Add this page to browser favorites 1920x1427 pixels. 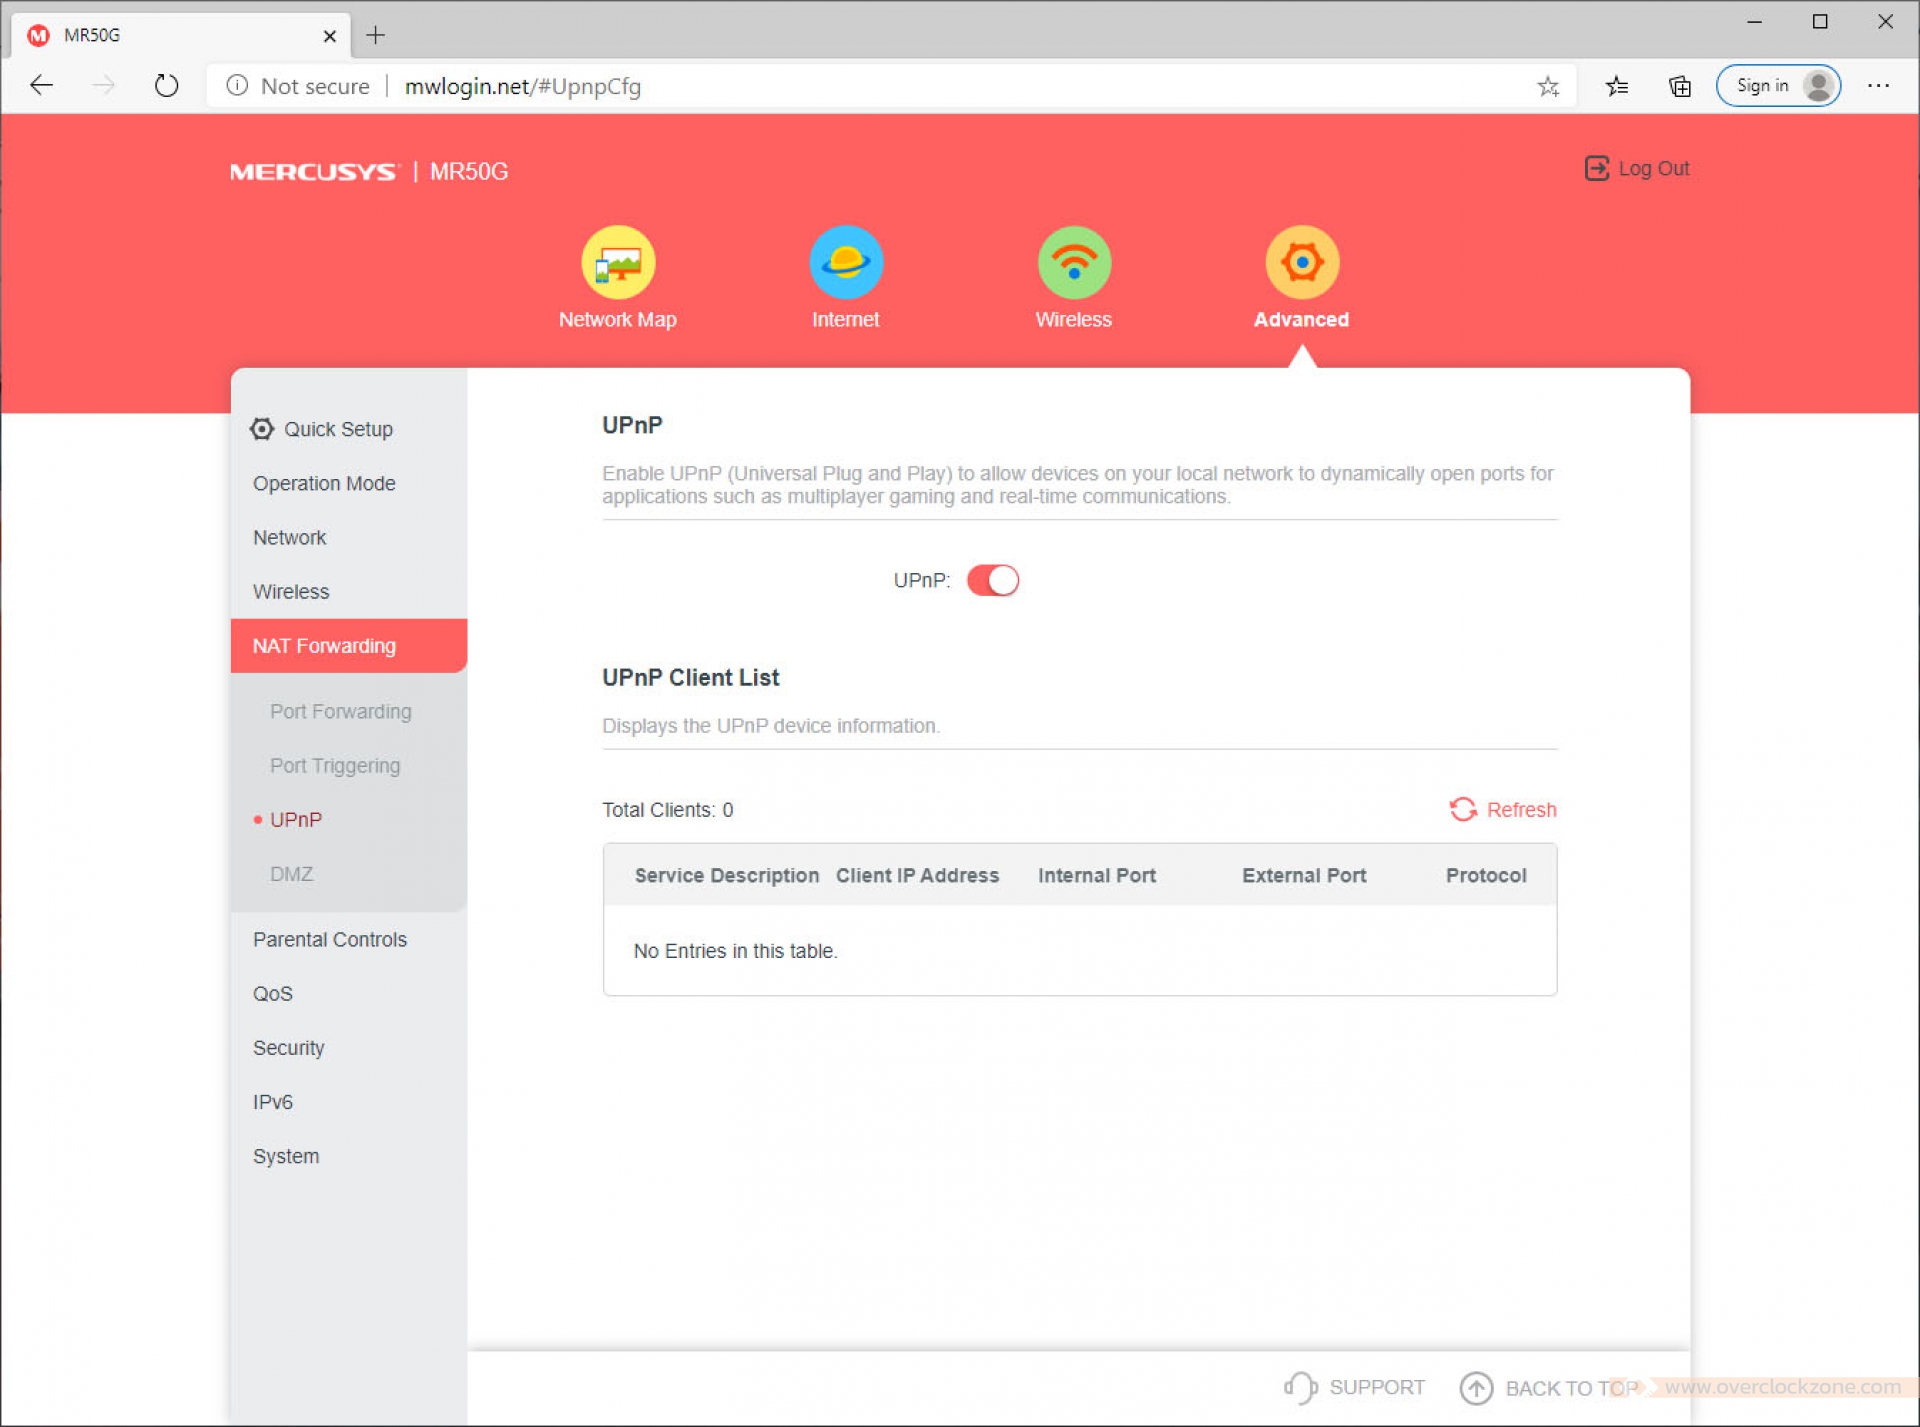1548,86
